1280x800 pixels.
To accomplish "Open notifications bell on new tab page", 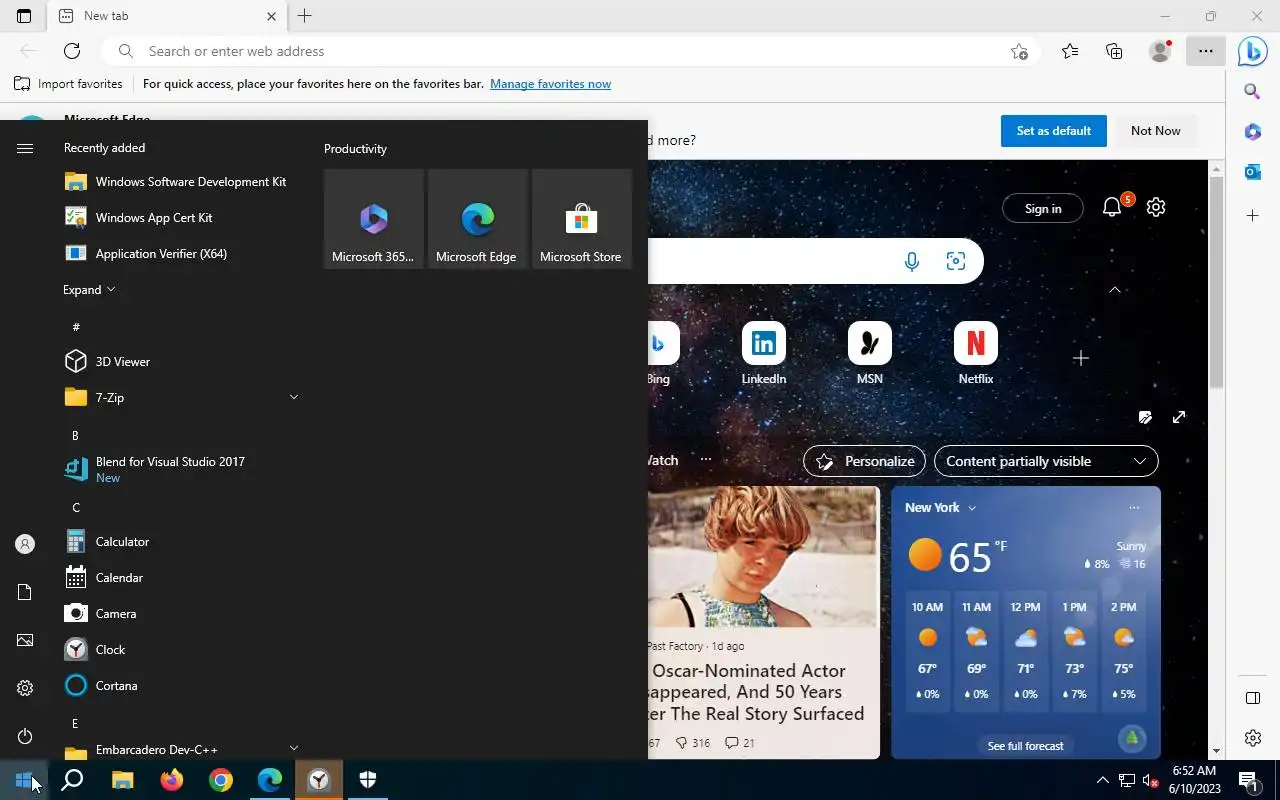I will [x=1113, y=207].
